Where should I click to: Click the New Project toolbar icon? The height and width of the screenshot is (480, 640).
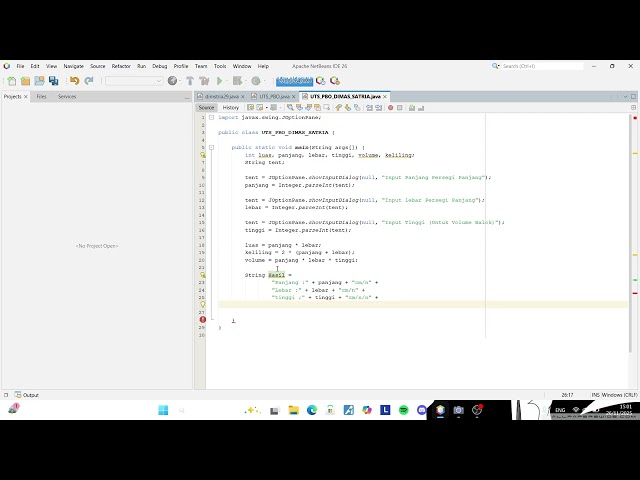25,81
